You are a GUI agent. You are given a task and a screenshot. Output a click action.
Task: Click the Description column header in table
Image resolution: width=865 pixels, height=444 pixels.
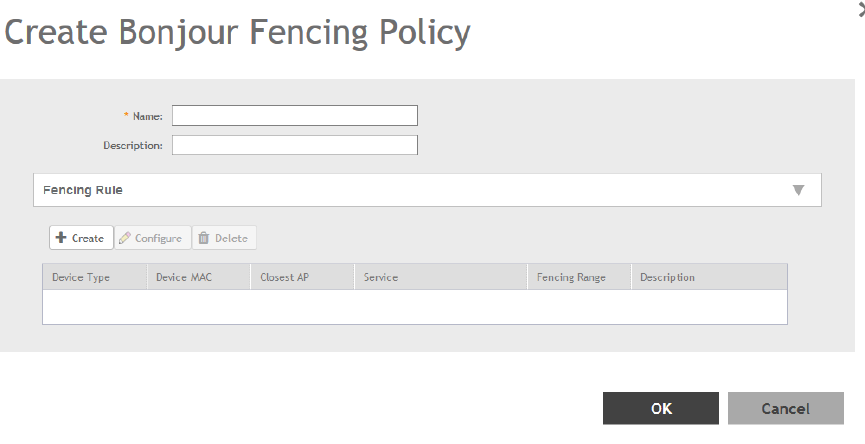(667, 277)
